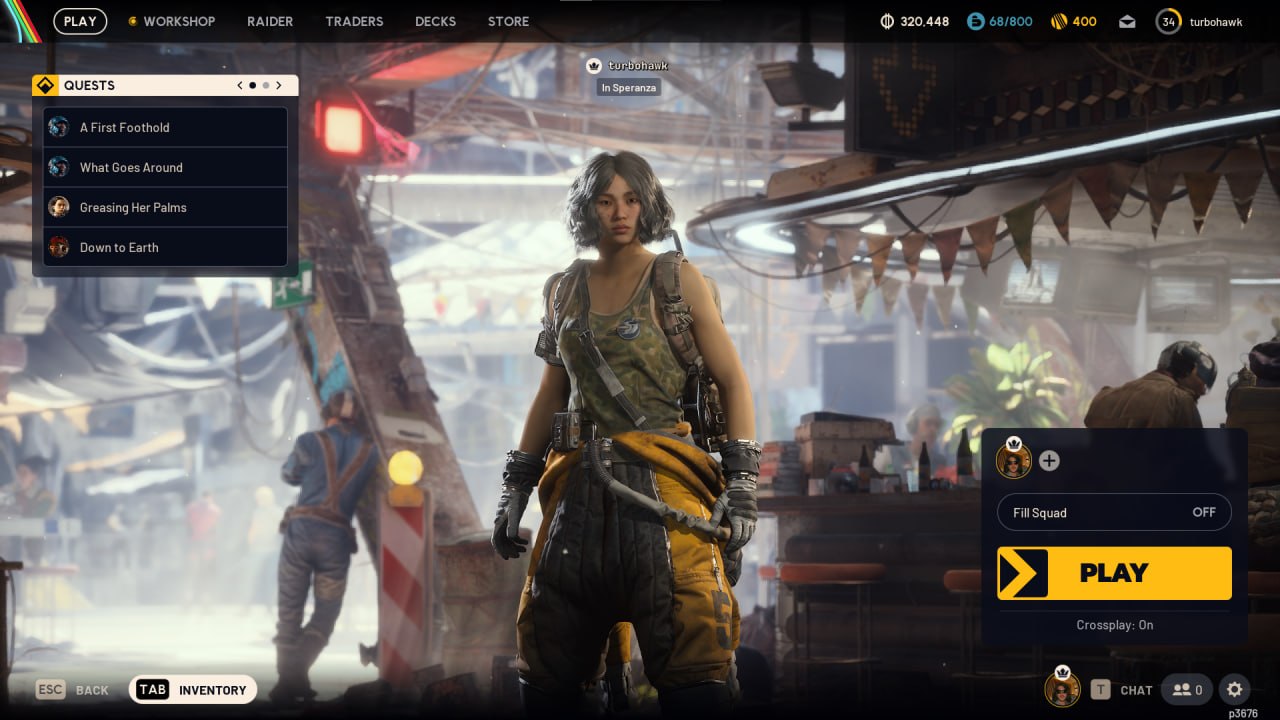Image resolution: width=1280 pixels, height=720 pixels.
Task: Toggle Fill Squad on
Action: tap(1114, 512)
